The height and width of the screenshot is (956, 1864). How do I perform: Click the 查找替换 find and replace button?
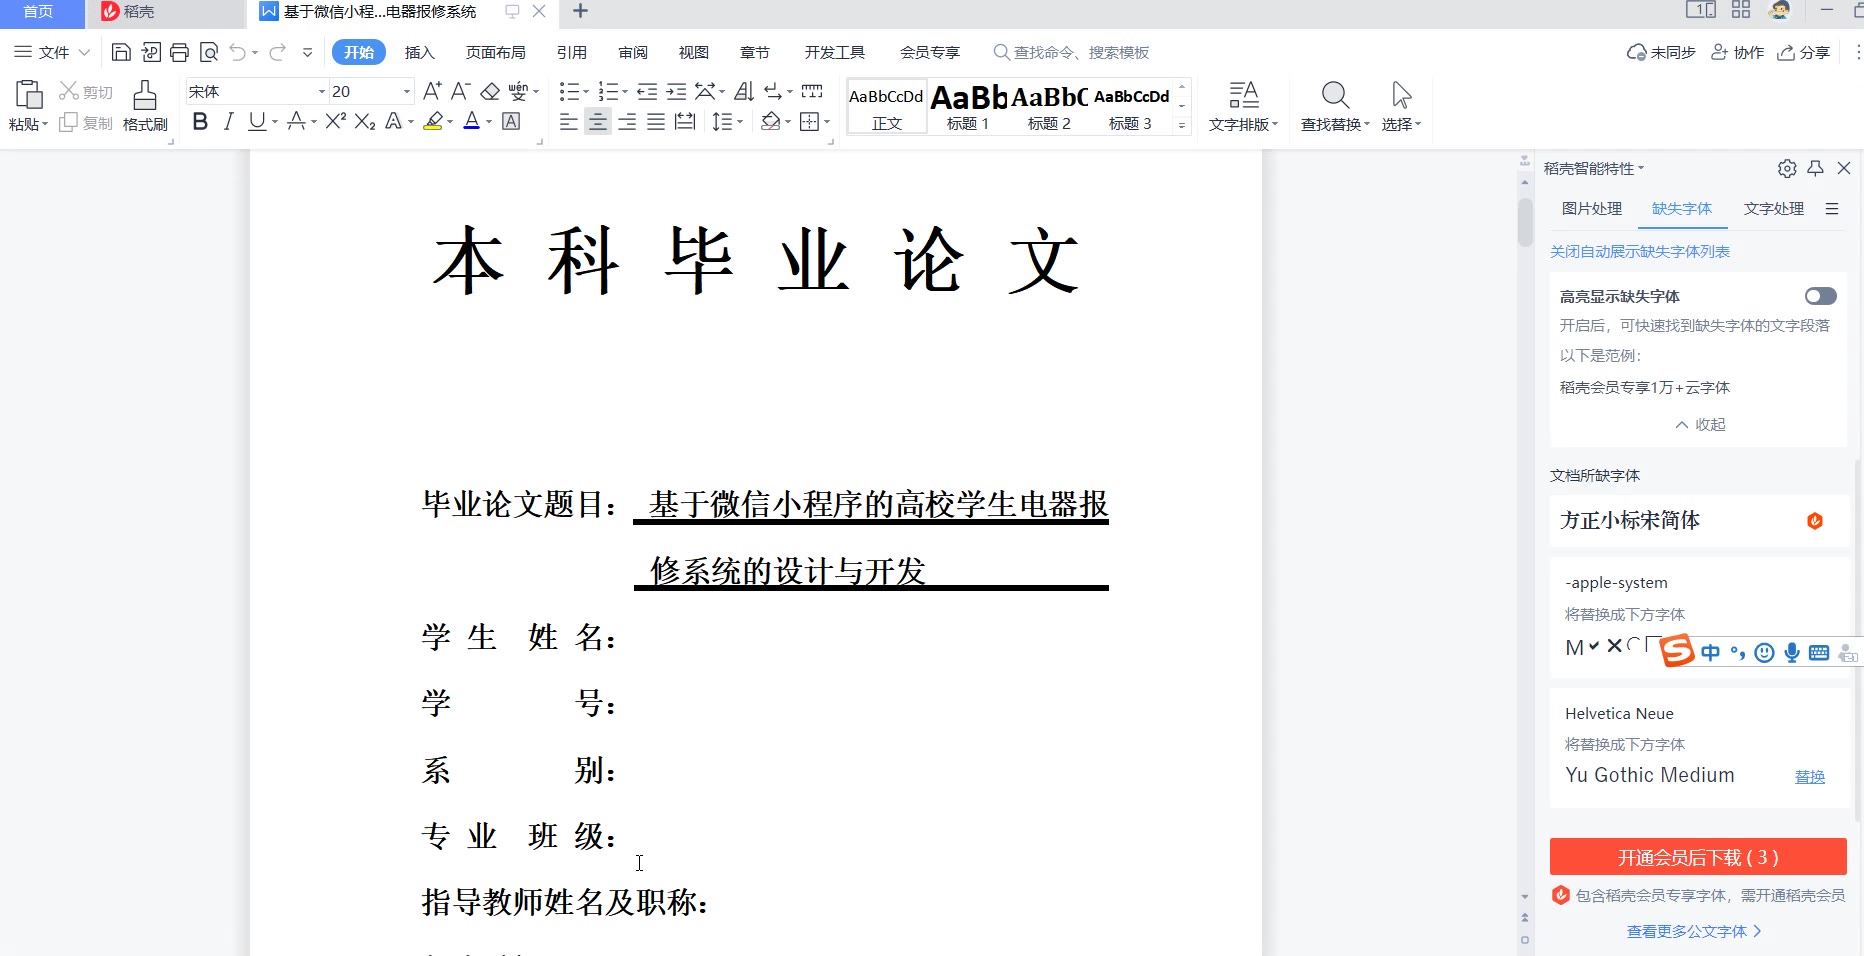(x=1335, y=105)
